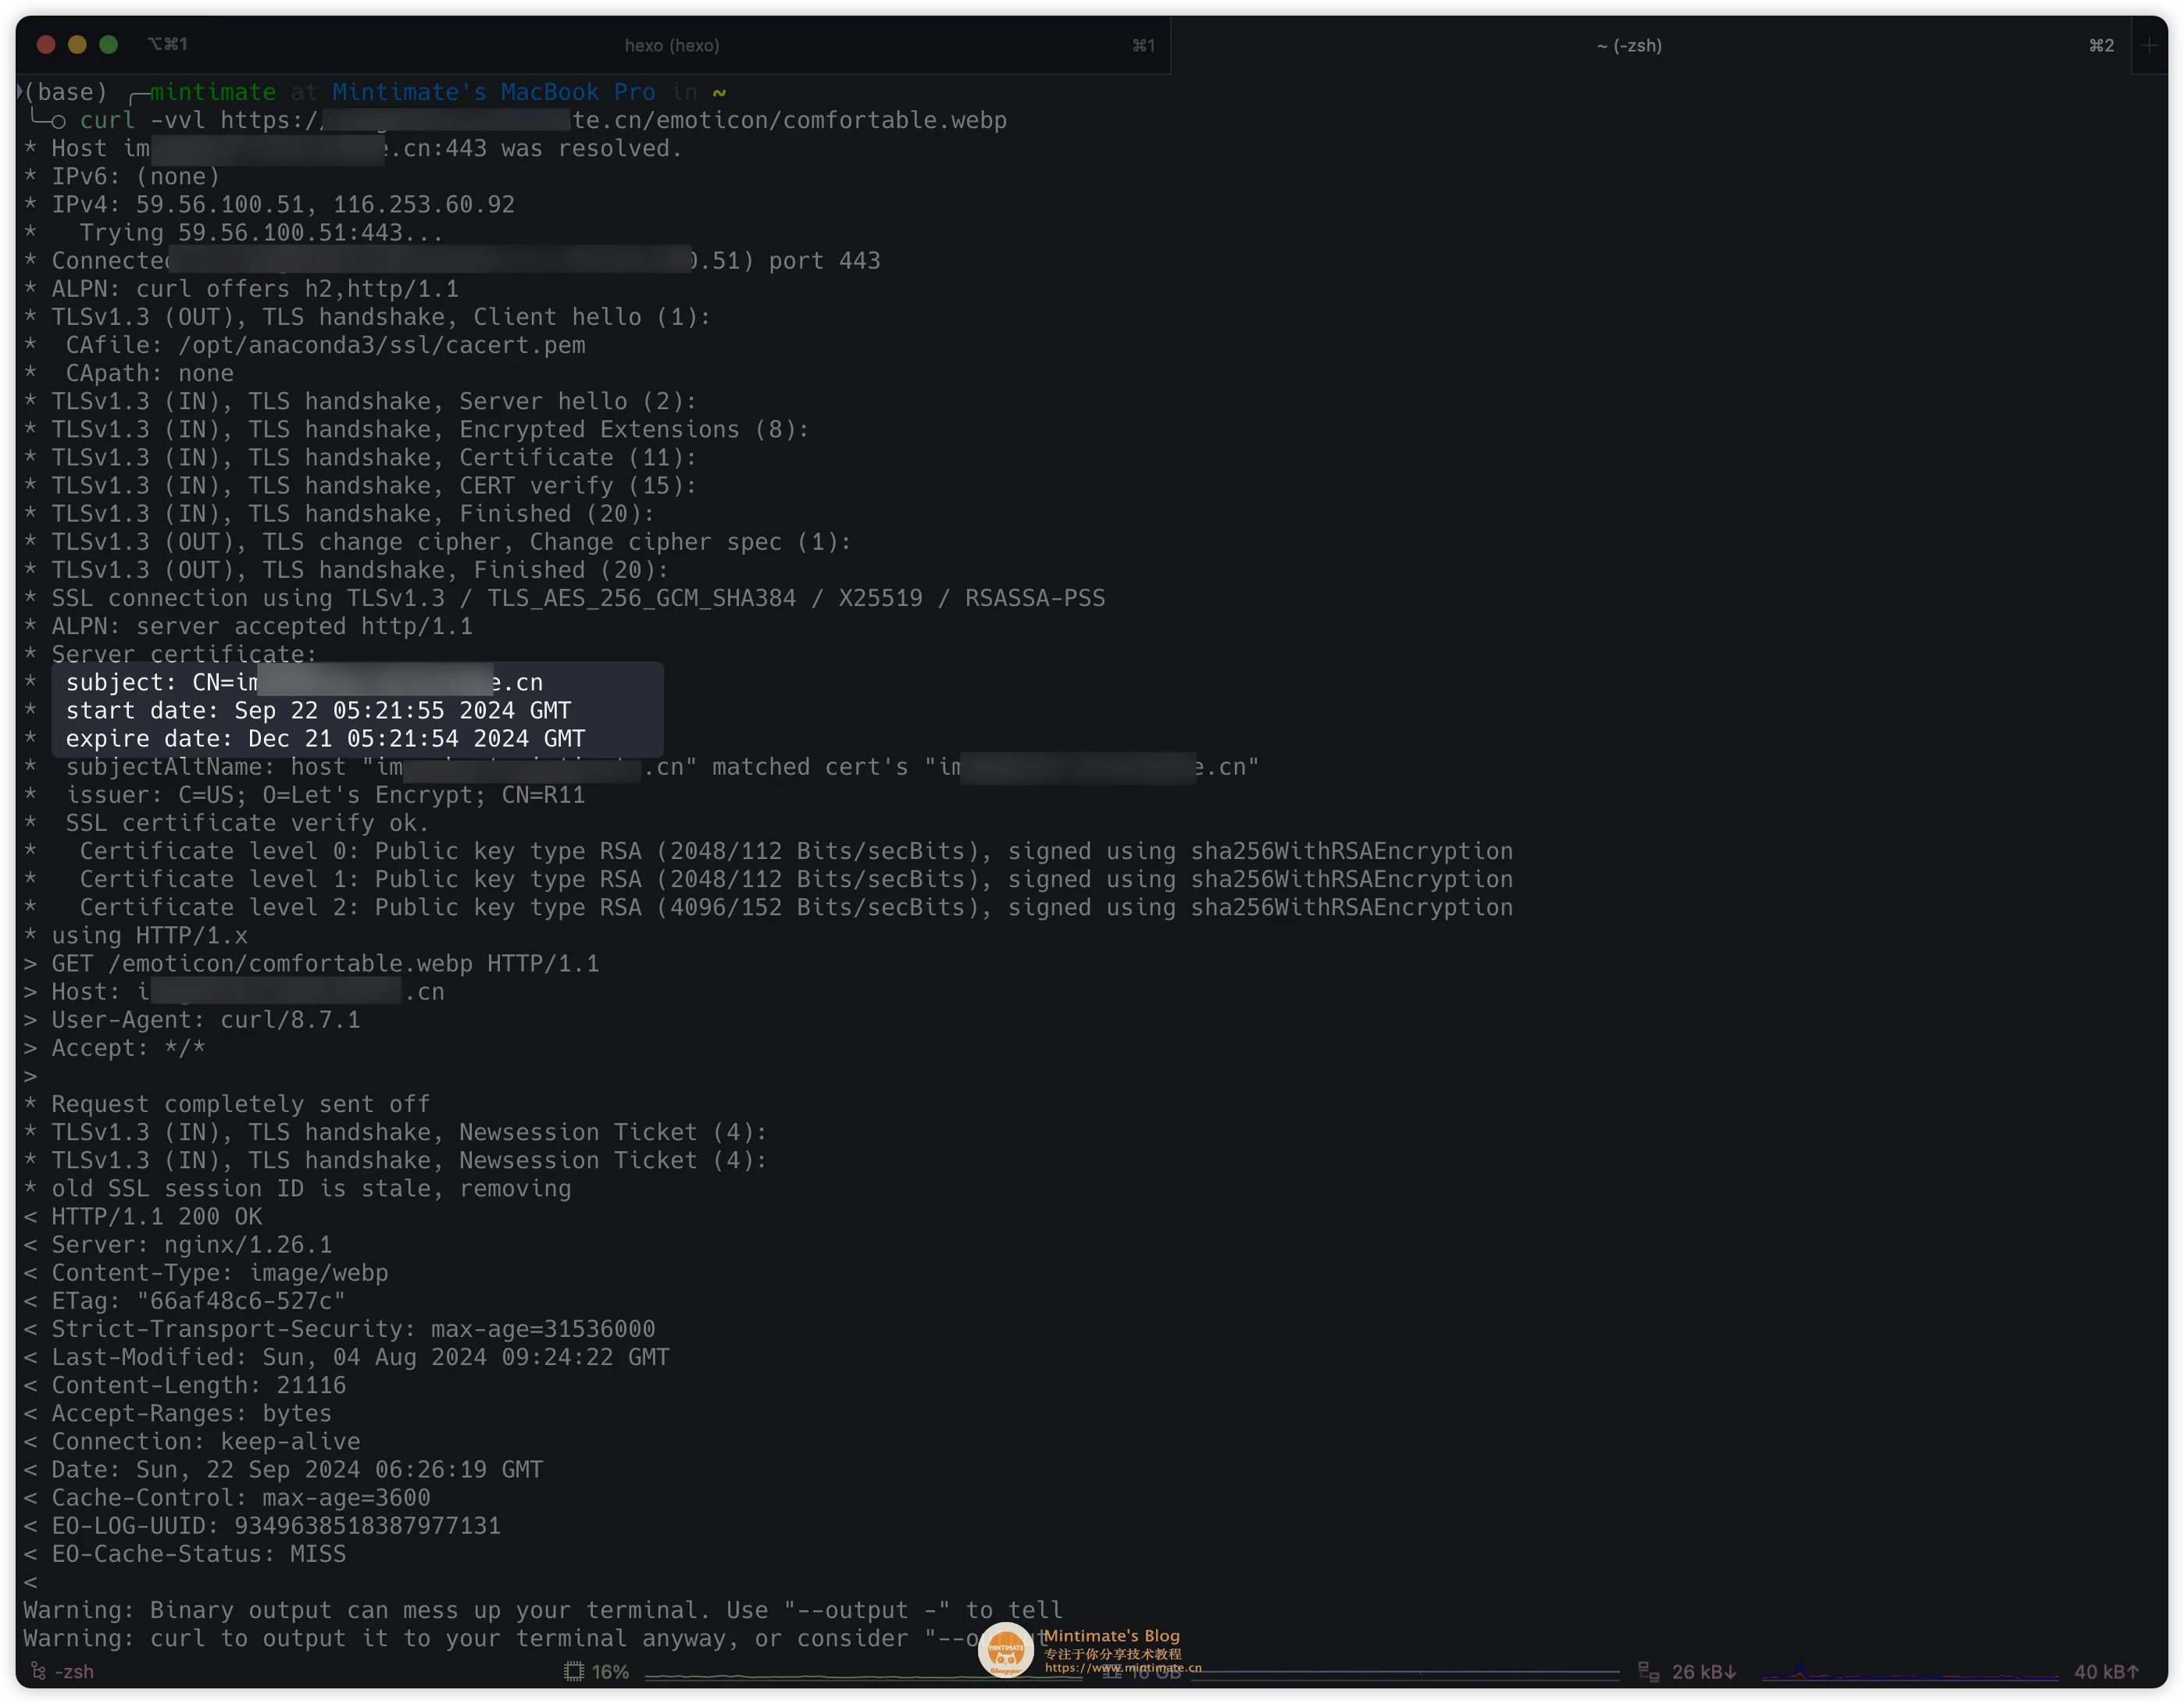Minimize the terminal with yellow button
Screen dimensions: 2184x1704
(x=77, y=44)
